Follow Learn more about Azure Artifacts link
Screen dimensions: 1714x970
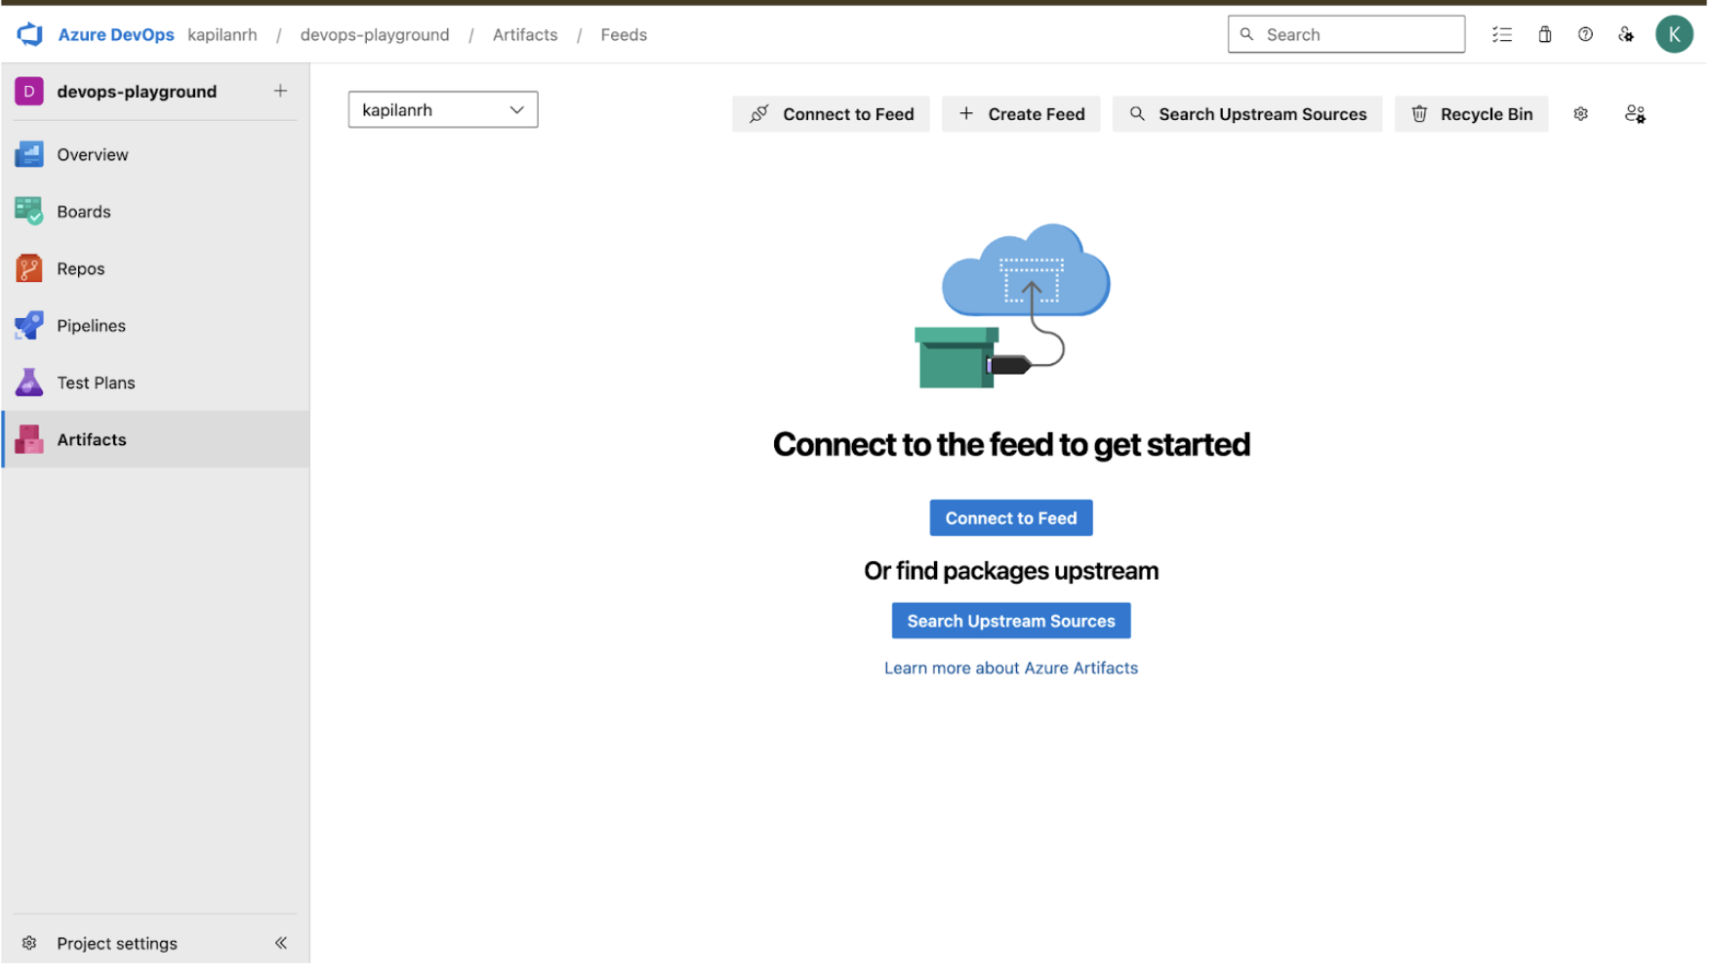[x=1010, y=668]
